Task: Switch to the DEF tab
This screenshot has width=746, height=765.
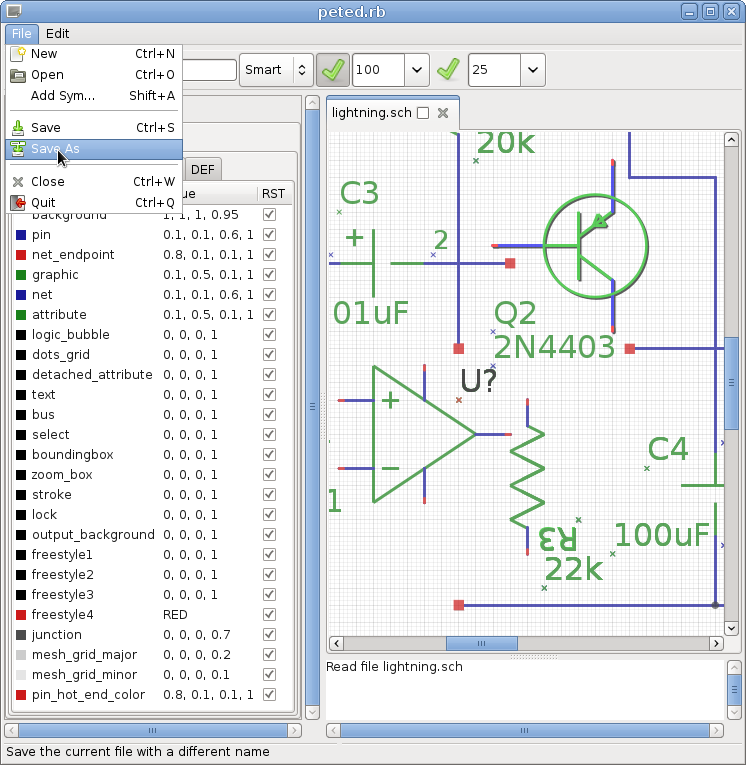Action: [x=203, y=169]
